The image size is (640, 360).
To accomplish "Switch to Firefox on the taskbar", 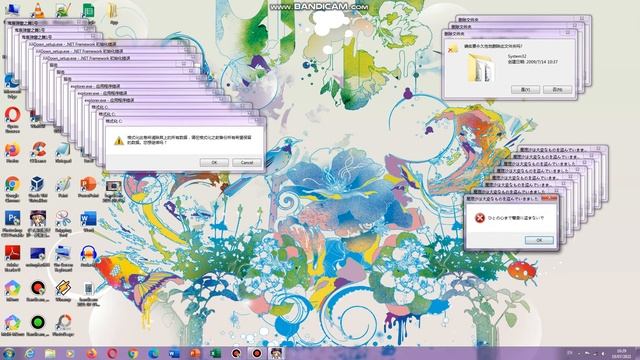I will pyautogui.click(x=91, y=353).
